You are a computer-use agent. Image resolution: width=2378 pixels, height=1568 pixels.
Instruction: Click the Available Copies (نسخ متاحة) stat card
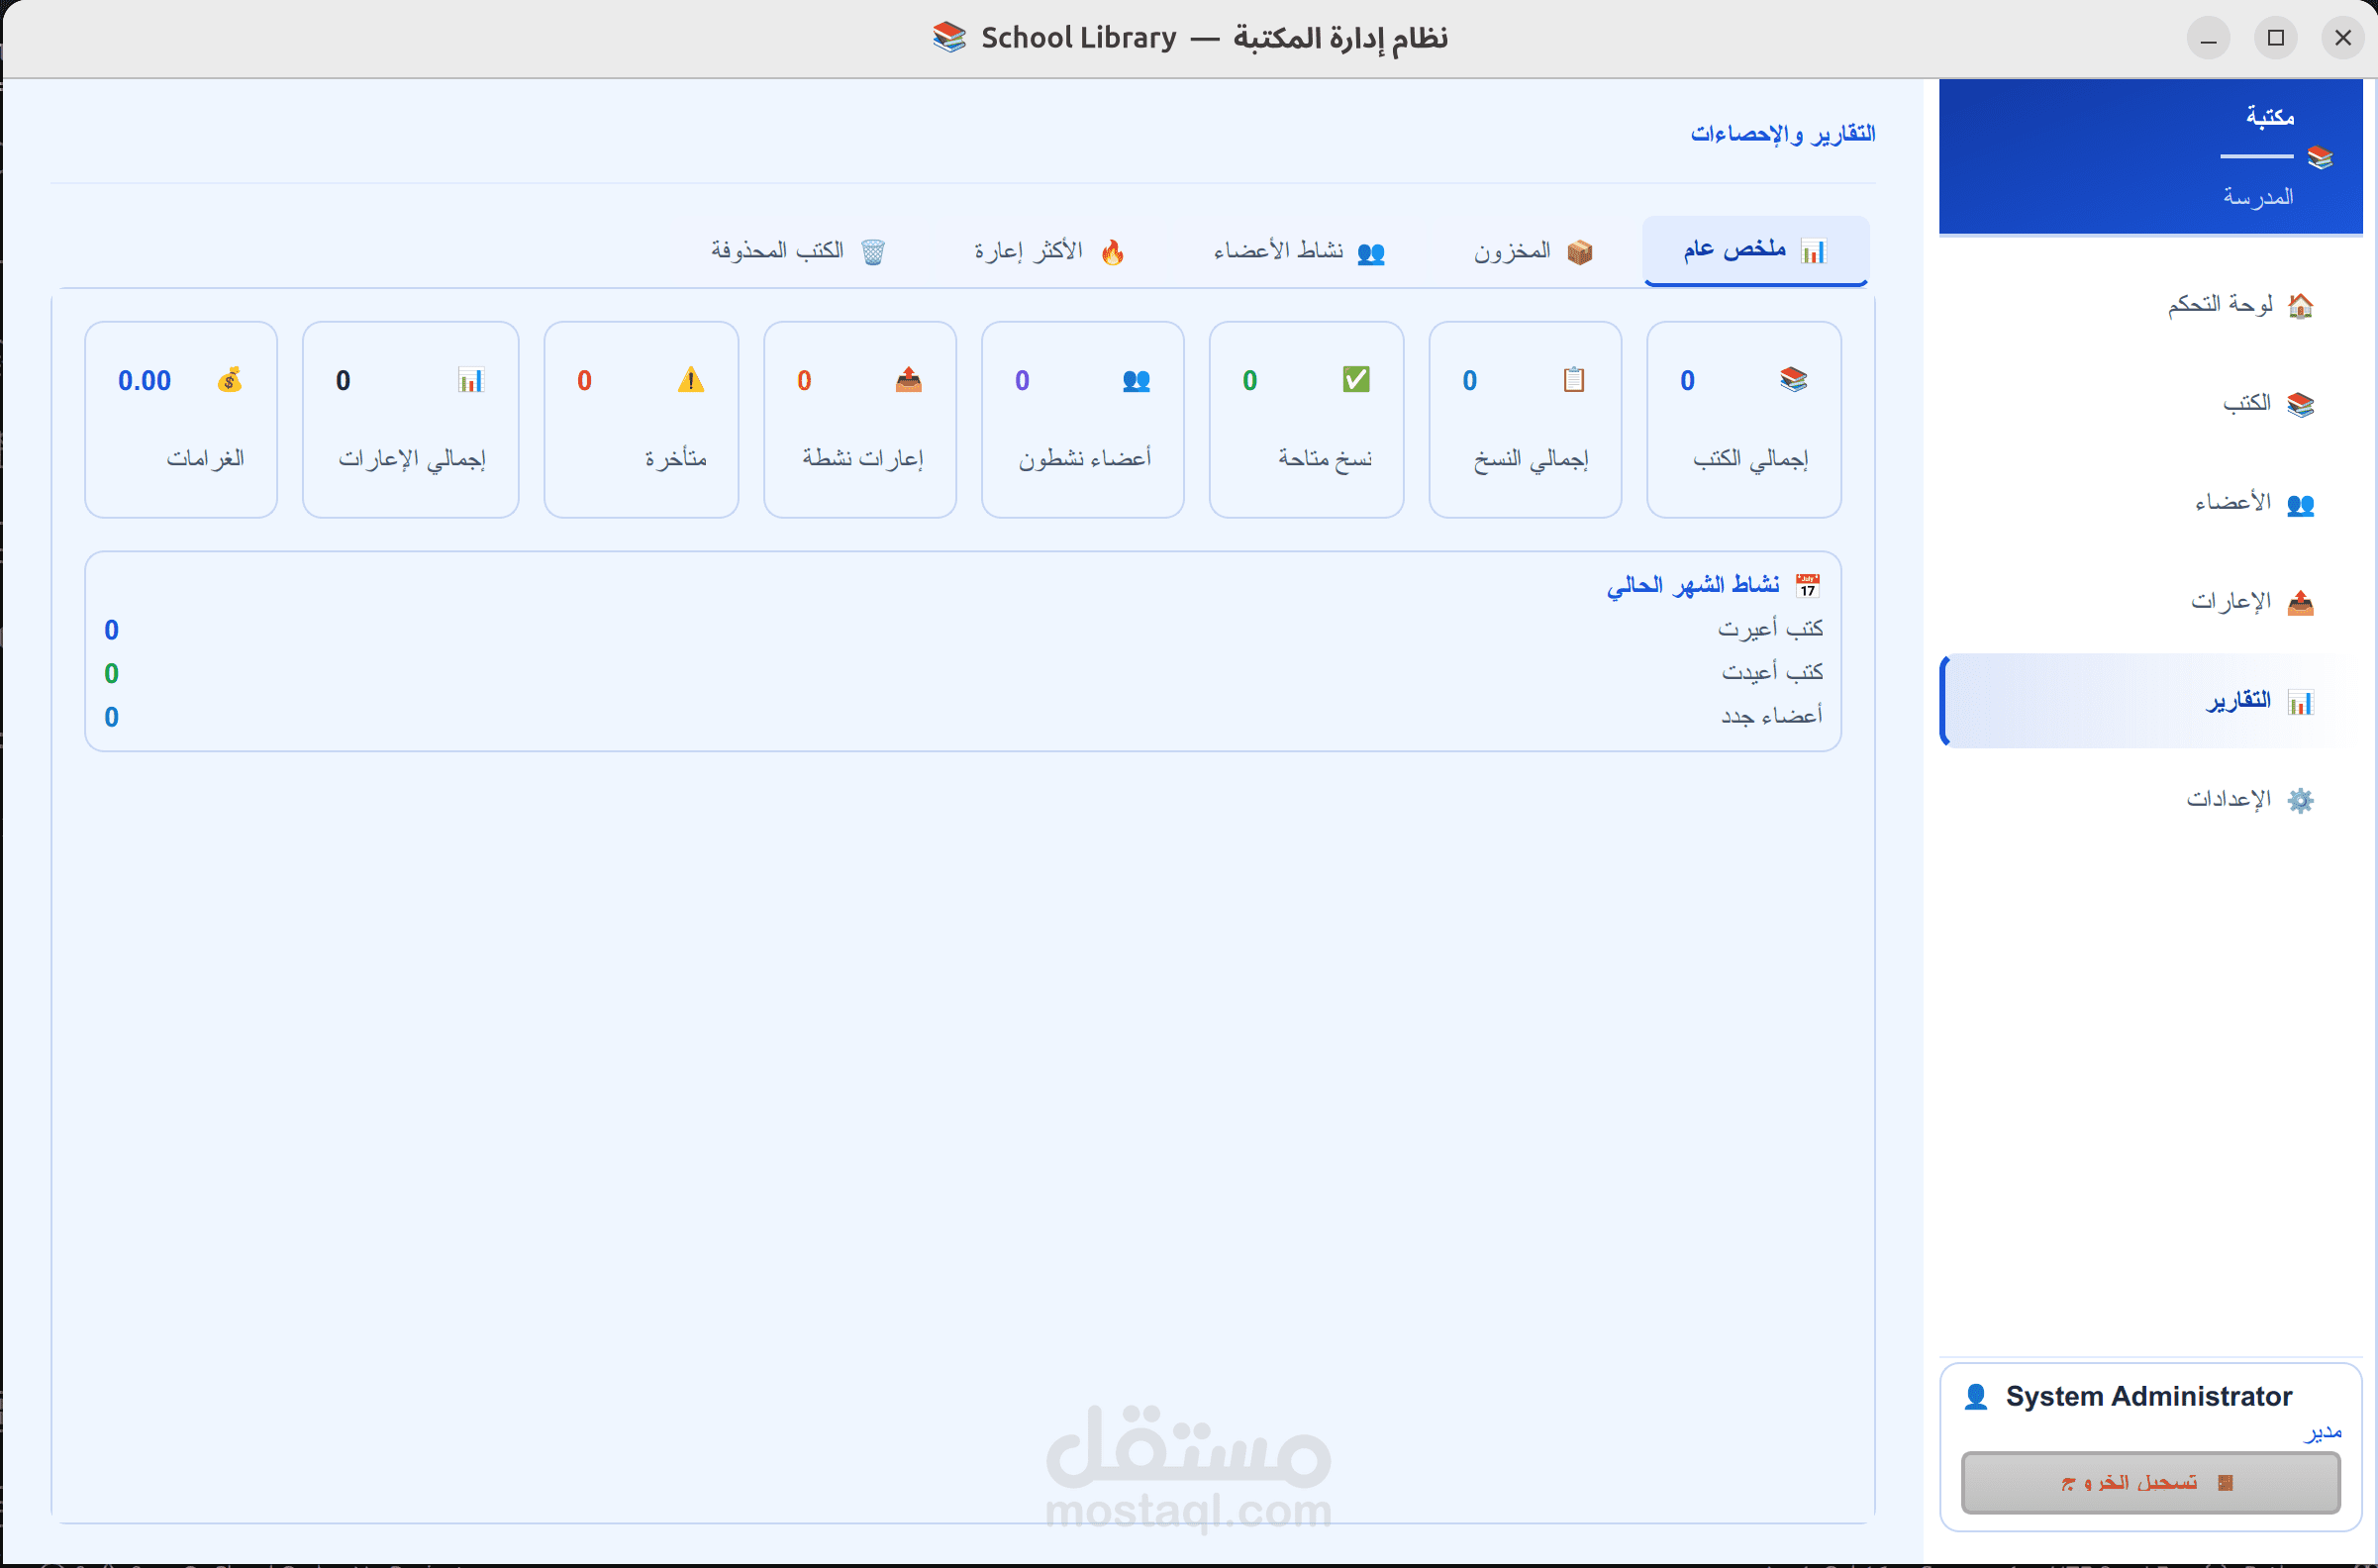1305,419
